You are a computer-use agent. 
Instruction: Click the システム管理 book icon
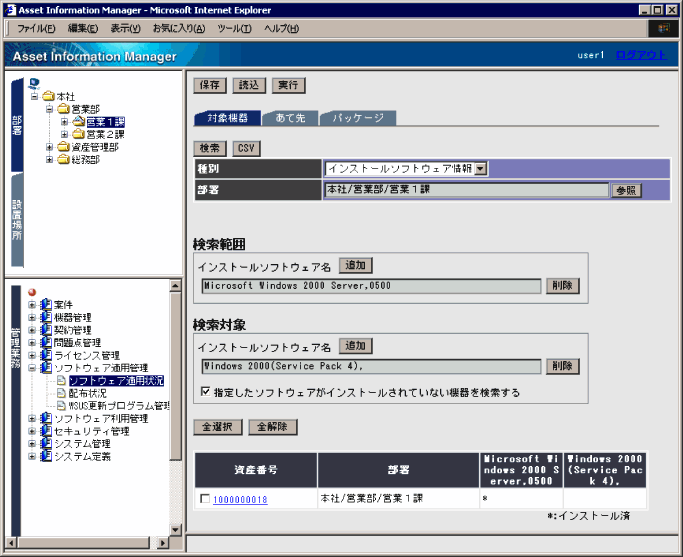pos(46,444)
